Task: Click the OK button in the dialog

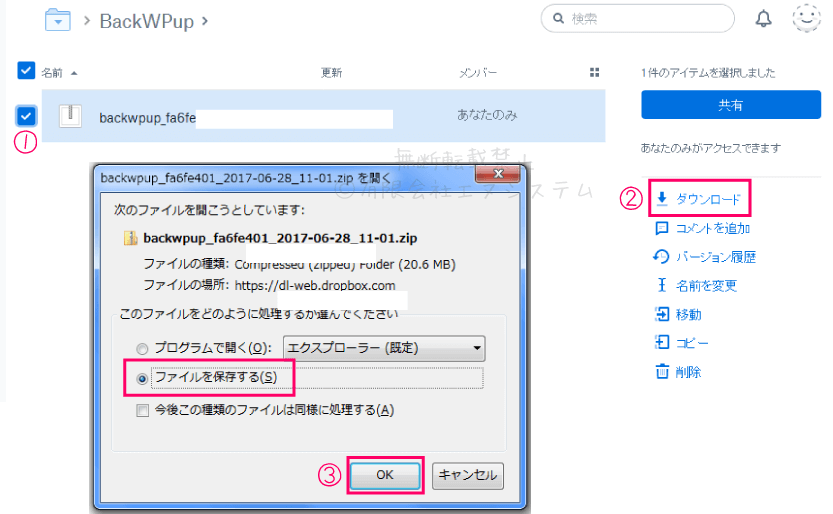Action: pyautogui.click(x=385, y=475)
